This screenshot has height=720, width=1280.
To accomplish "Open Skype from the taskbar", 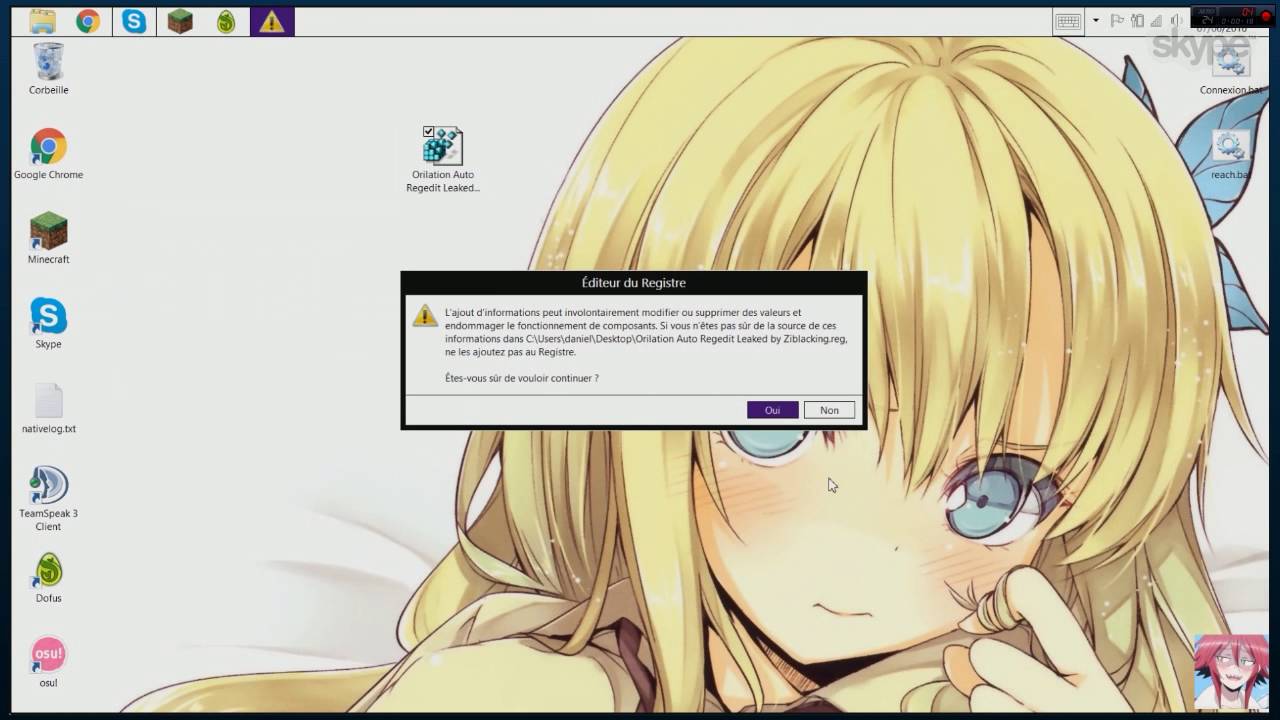I will click(134, 21).
